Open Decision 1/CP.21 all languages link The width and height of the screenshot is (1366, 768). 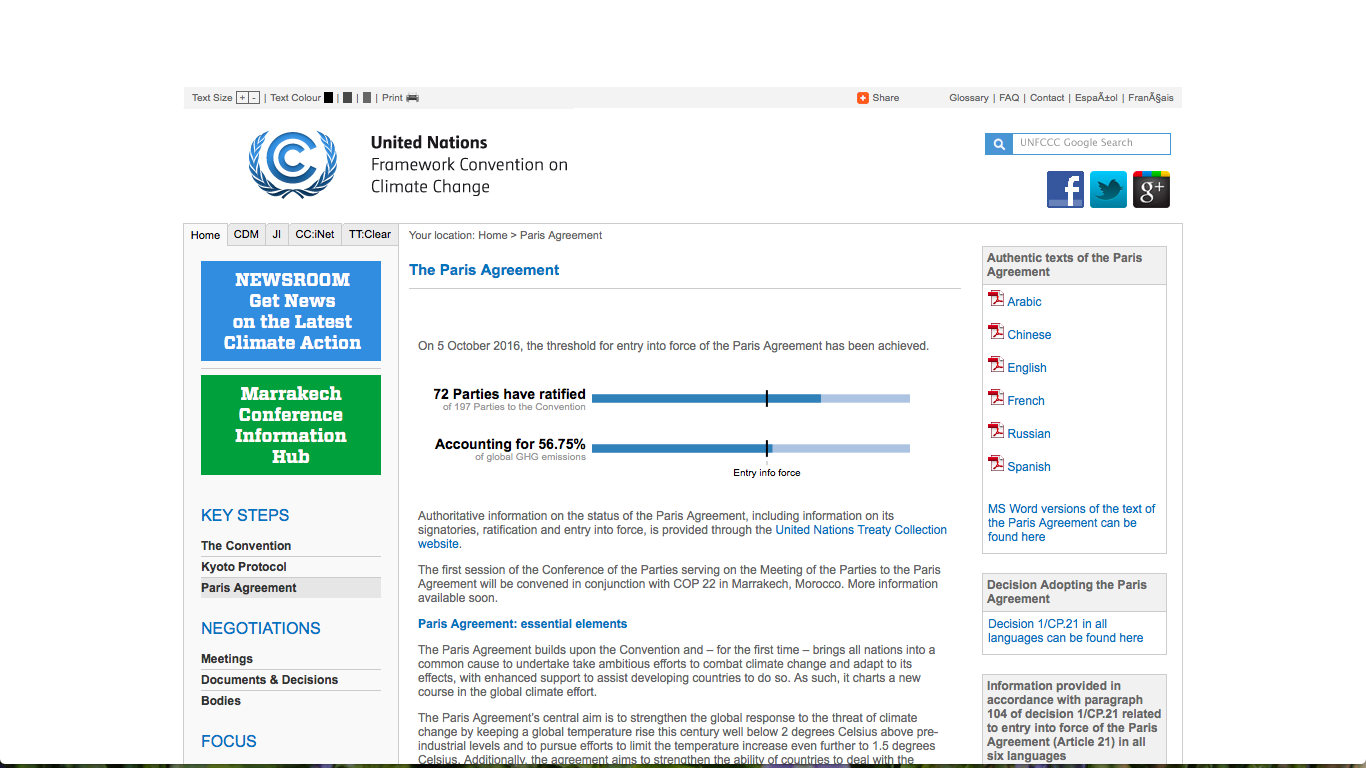[x=1065, y=631]
